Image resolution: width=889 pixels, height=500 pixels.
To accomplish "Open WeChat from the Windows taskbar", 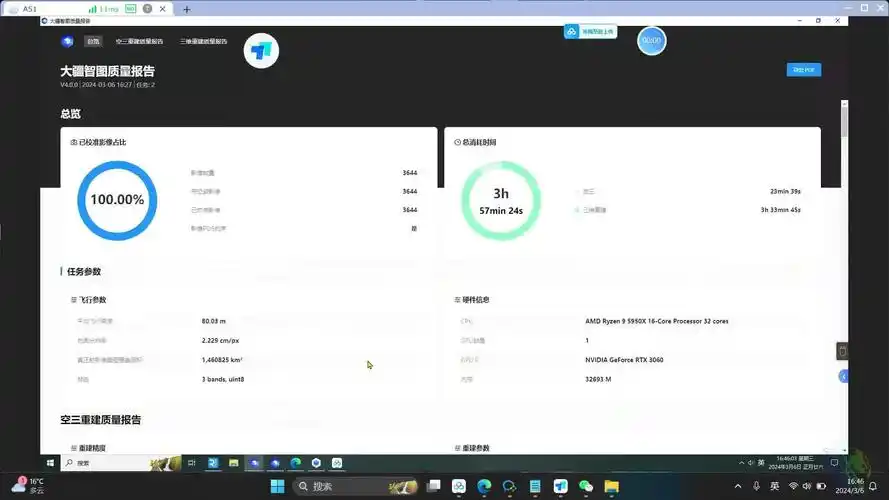I will coord(586,486).
